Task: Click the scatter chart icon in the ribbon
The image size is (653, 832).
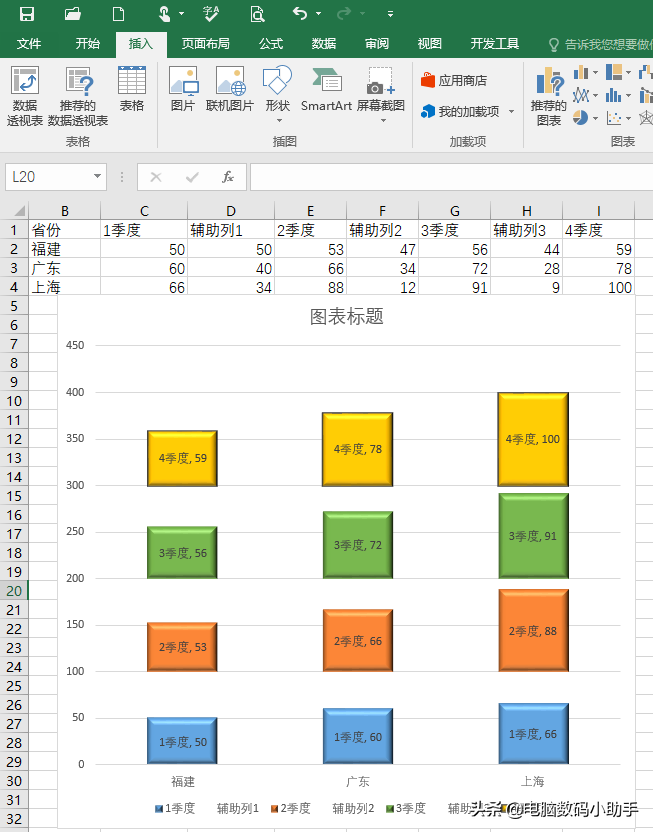Action: (x=614, y=118)
